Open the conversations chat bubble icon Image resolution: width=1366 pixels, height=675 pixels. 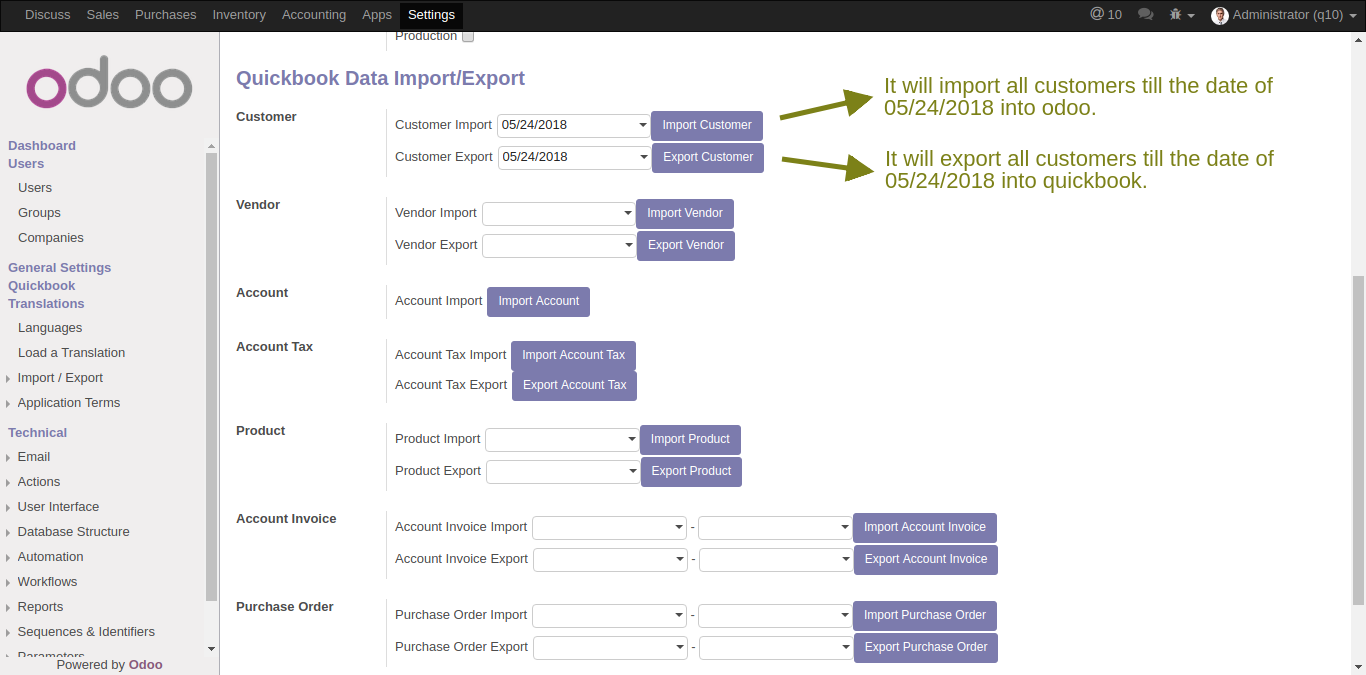pyautogui.click(x=1146, y=15)
